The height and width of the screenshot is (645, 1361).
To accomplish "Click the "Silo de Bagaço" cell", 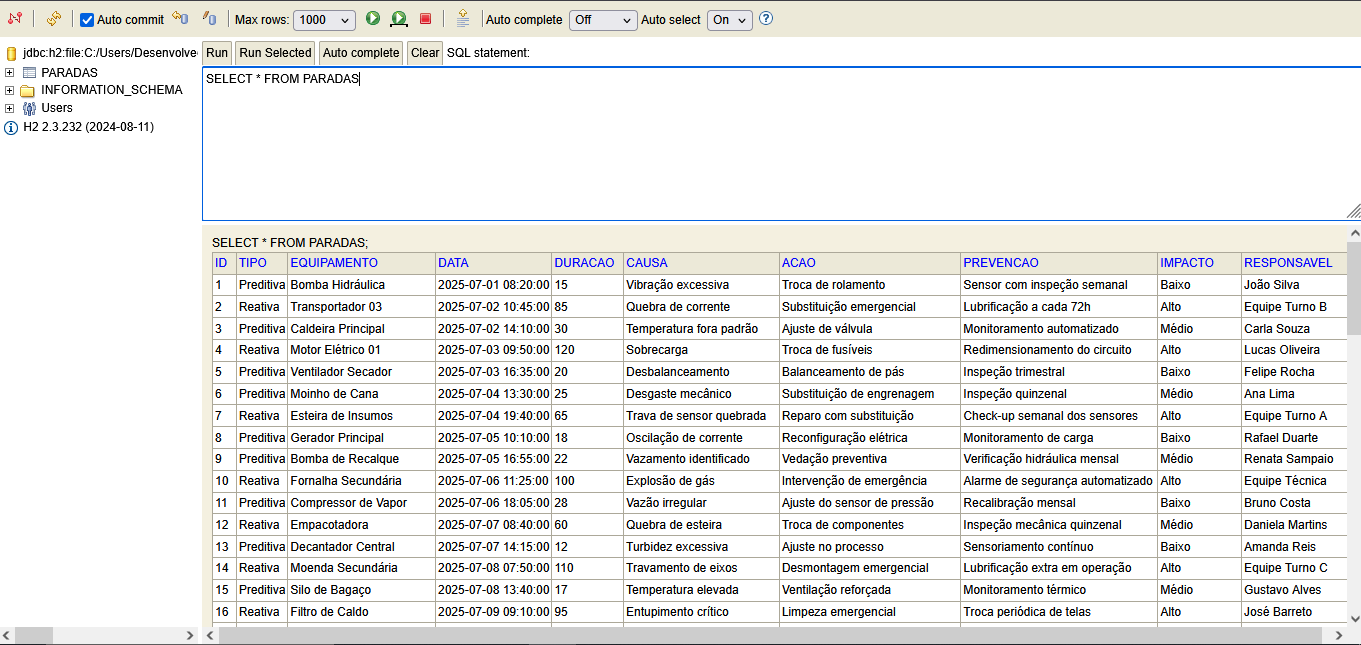I will (361, 590).
